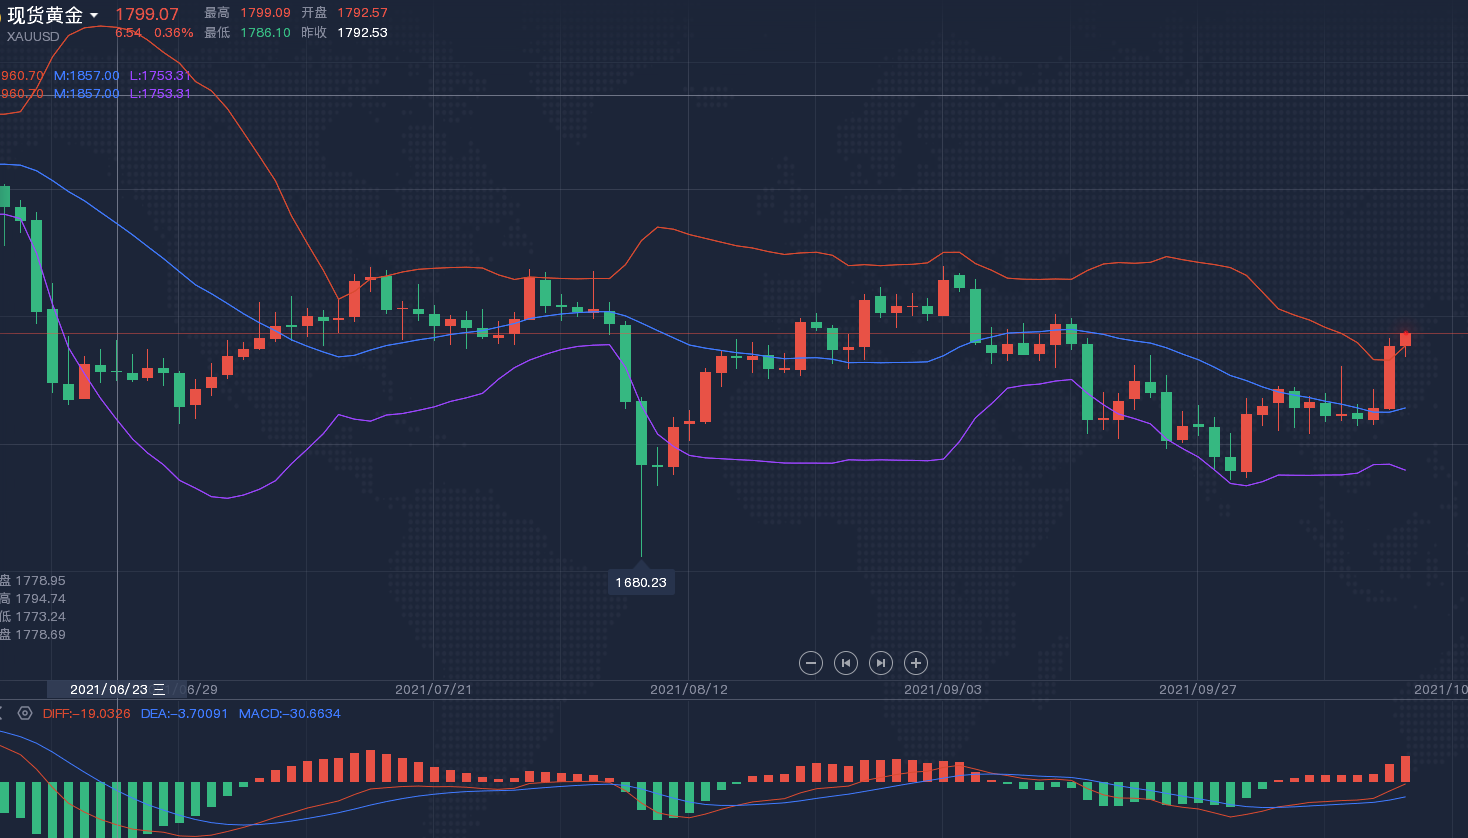Open MACD indicator settings gear

(x=25, y=714)
